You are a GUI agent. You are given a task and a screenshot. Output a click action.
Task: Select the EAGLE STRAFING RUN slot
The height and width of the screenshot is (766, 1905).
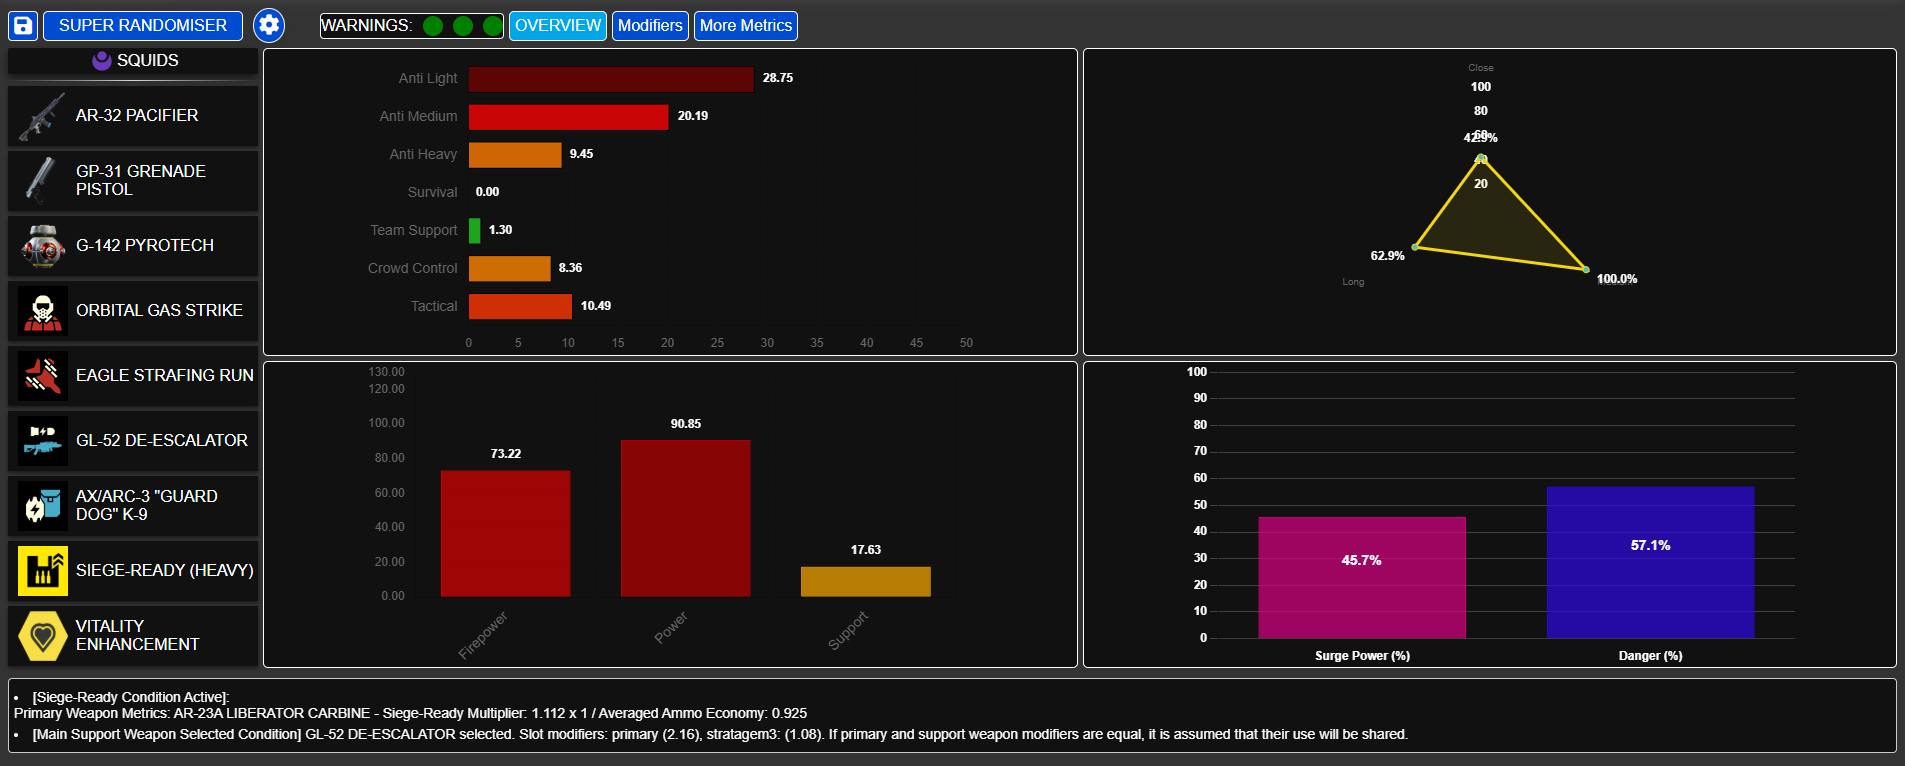click(x=133, y=375)
